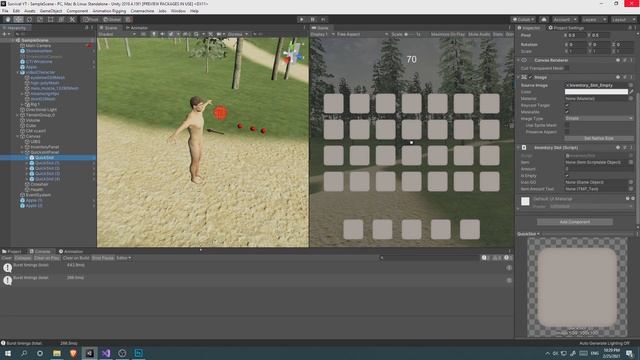Open the Layout dropdown
640x360 pixels.
click(x=623, y=20)
